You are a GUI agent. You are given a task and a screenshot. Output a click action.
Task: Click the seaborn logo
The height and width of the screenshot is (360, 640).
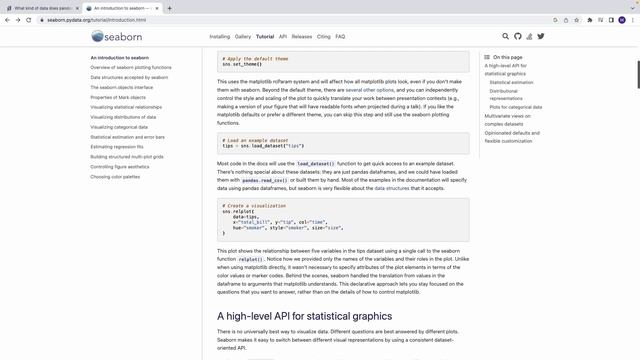coord(117,36)
